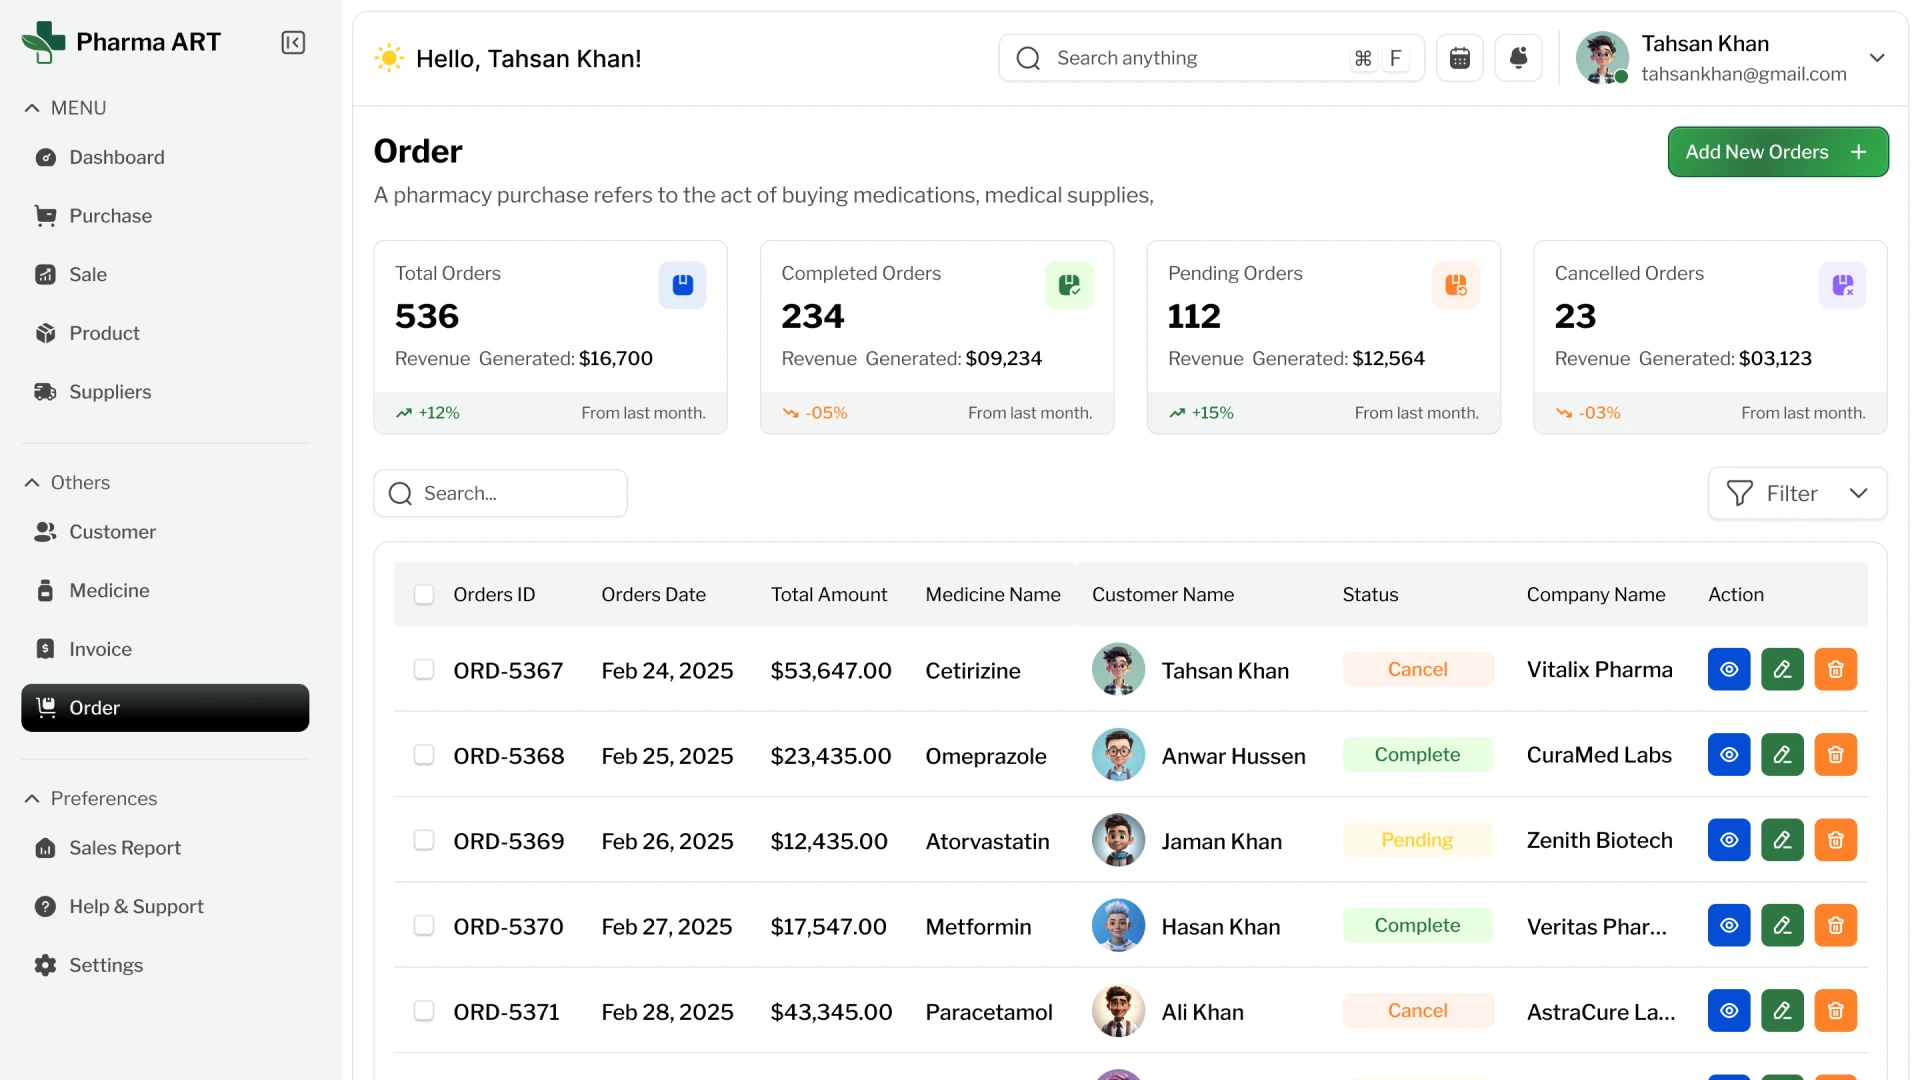The width and height of the screenshot is (1920, 1080).
Task: Open the calendar icon in the header
Action: tap(1459, 58)
